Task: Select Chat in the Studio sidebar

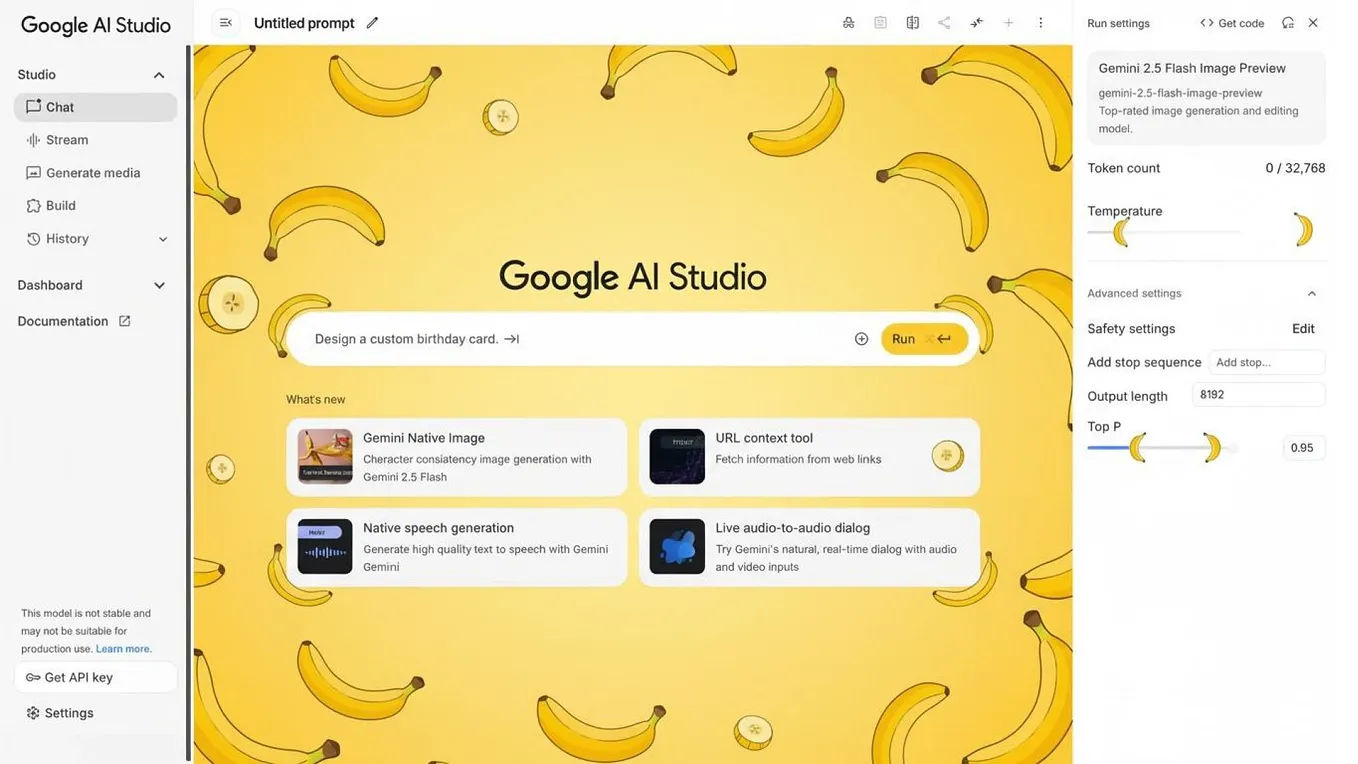Action: click(59, 107)
